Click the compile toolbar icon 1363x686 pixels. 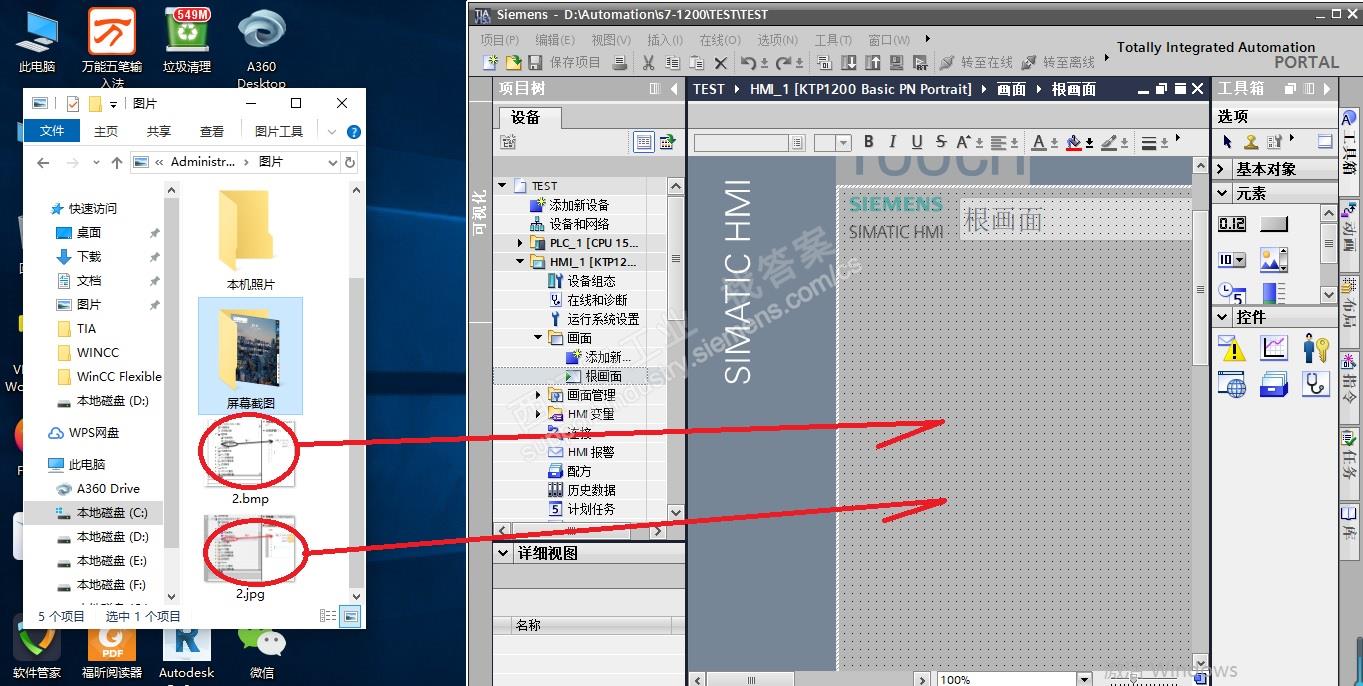click(x=825, y=62)
